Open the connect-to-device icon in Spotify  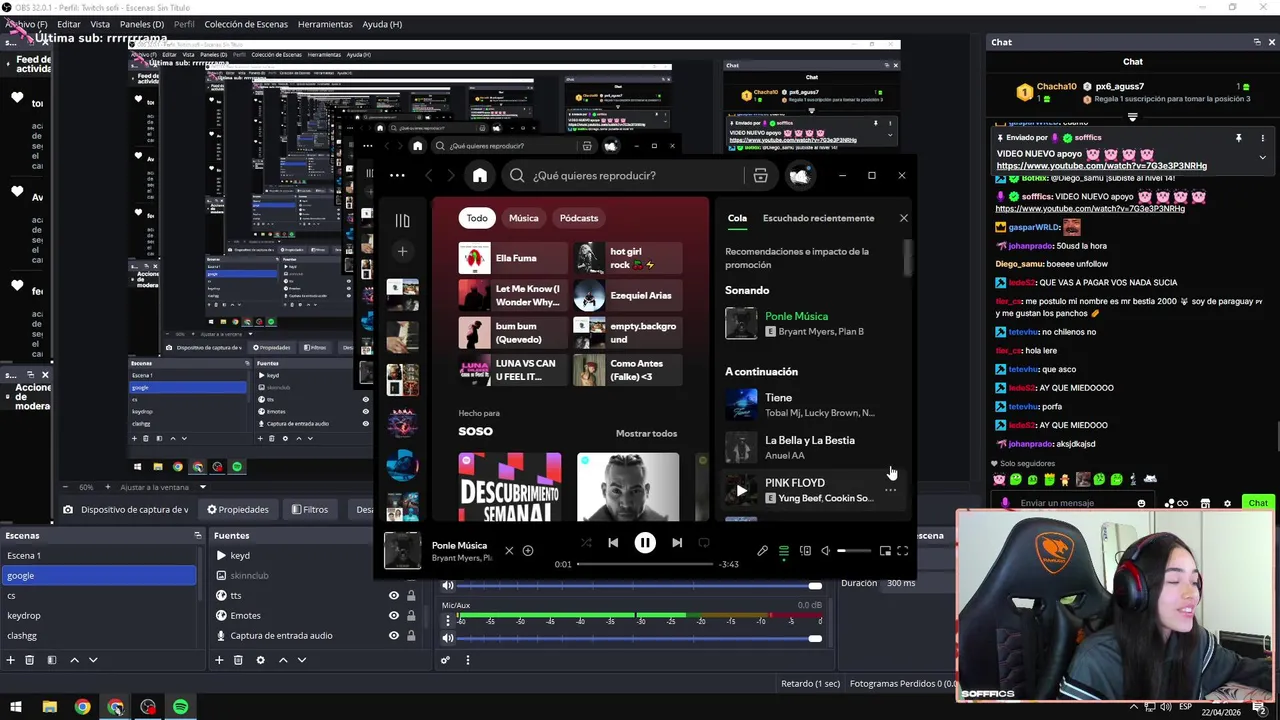coord(805,550)
